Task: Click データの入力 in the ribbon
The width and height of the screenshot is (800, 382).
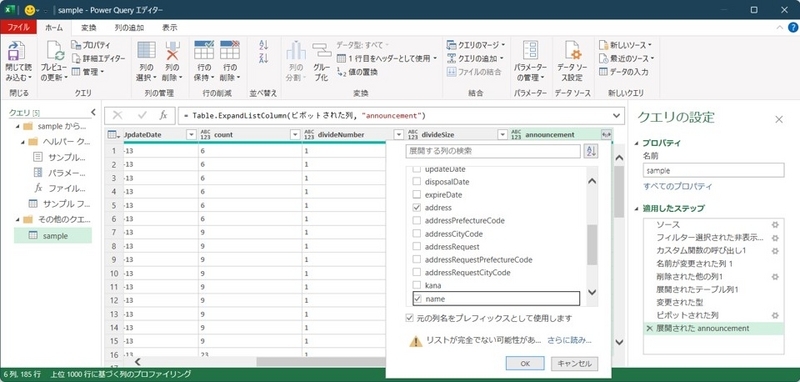Action: click(623, 72)
